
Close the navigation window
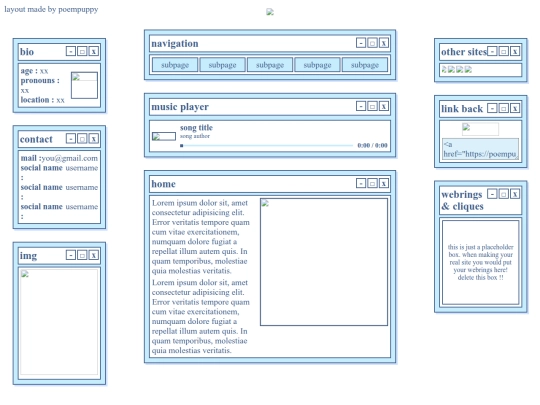(x=384, y=43)
